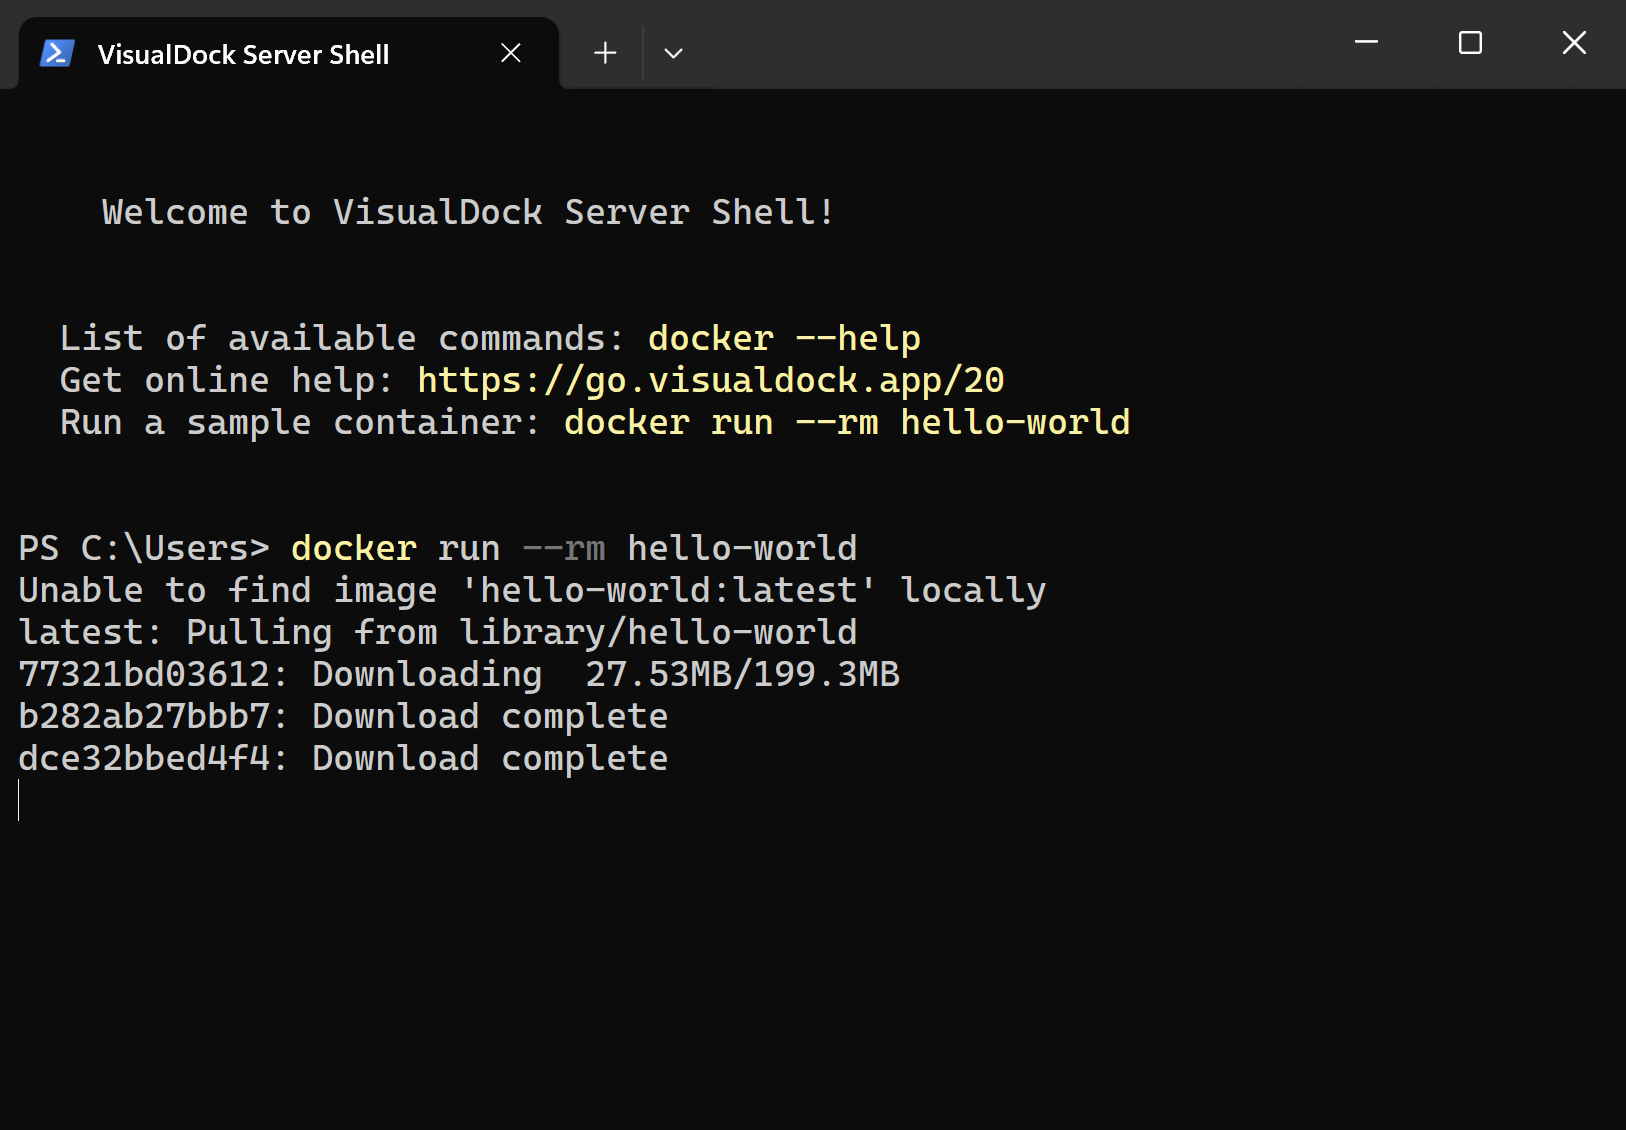Click layer ID dce32bbed4f4
The width and height of the screenshot is (1626, 1130).
click(x=144, y=758)
